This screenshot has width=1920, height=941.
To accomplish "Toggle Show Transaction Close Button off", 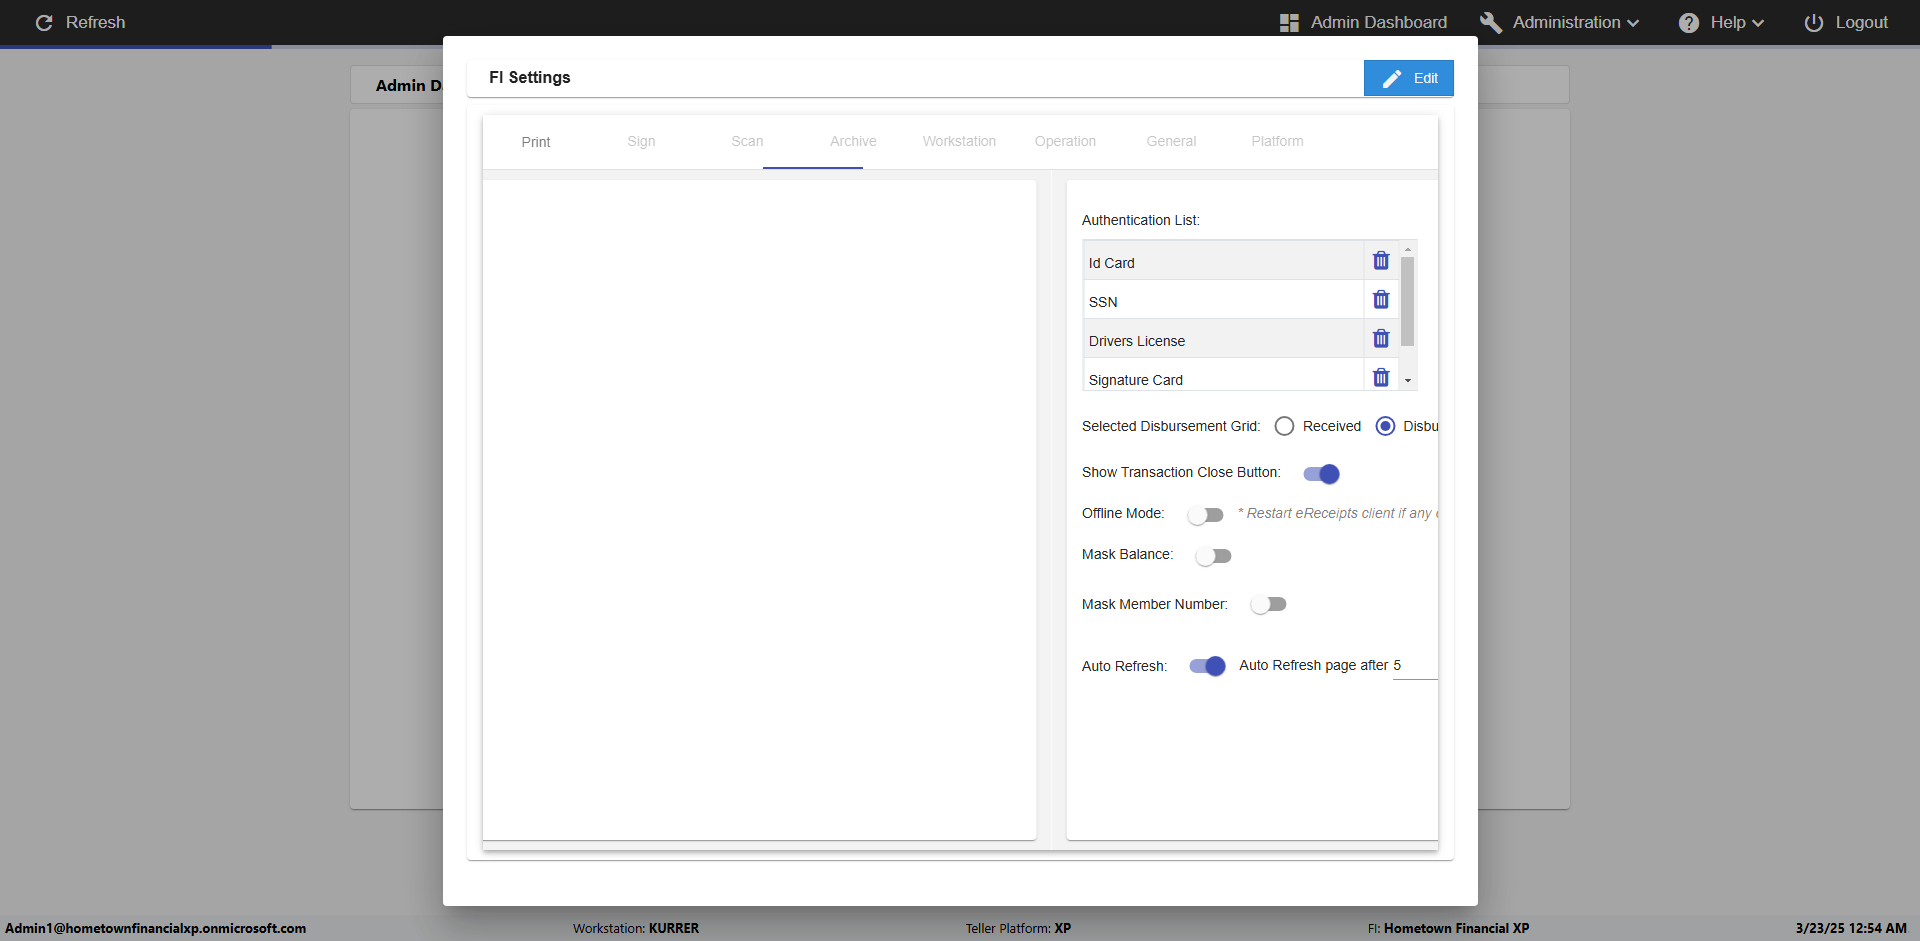I will pyautogui.click(x=1321, y=474).
